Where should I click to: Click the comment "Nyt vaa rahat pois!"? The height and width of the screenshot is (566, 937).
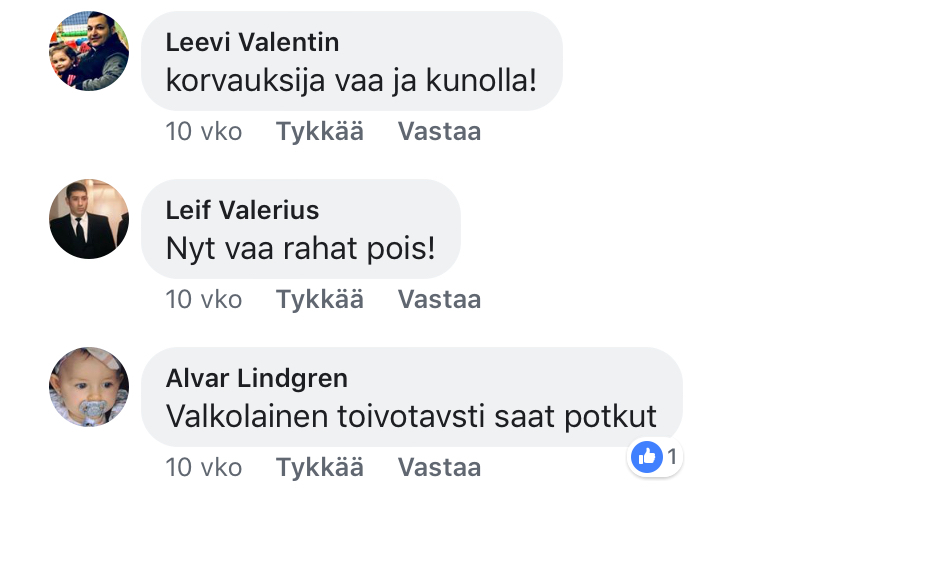pos(300,248)
